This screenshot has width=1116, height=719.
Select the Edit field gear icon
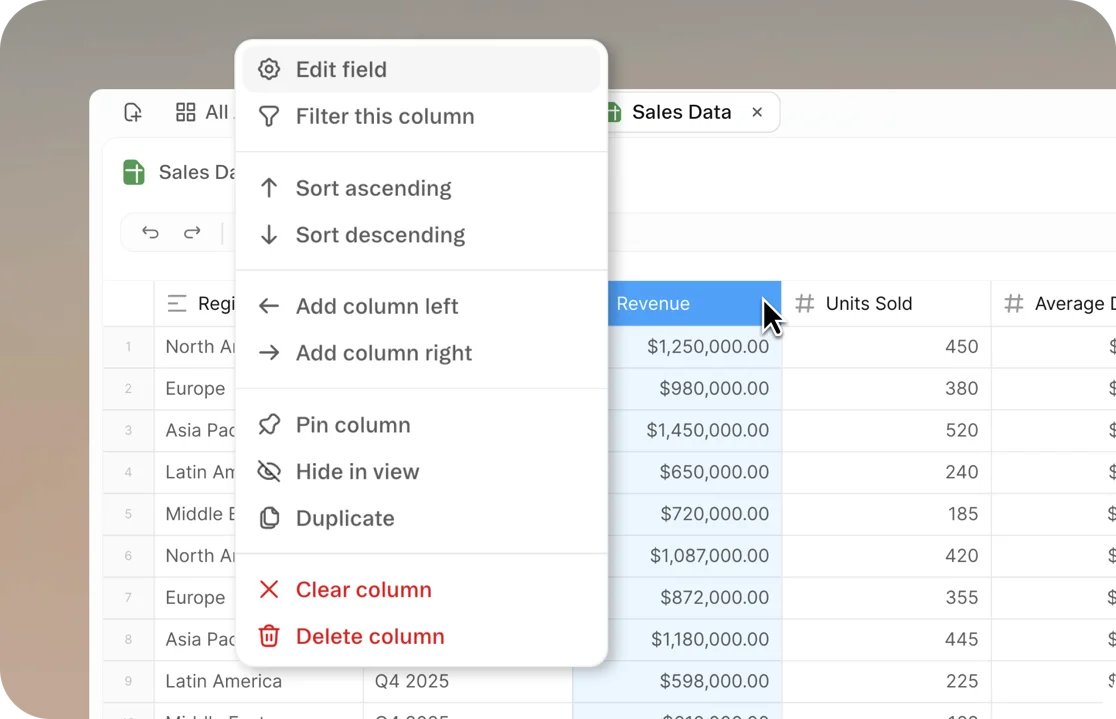pos(268,69)
